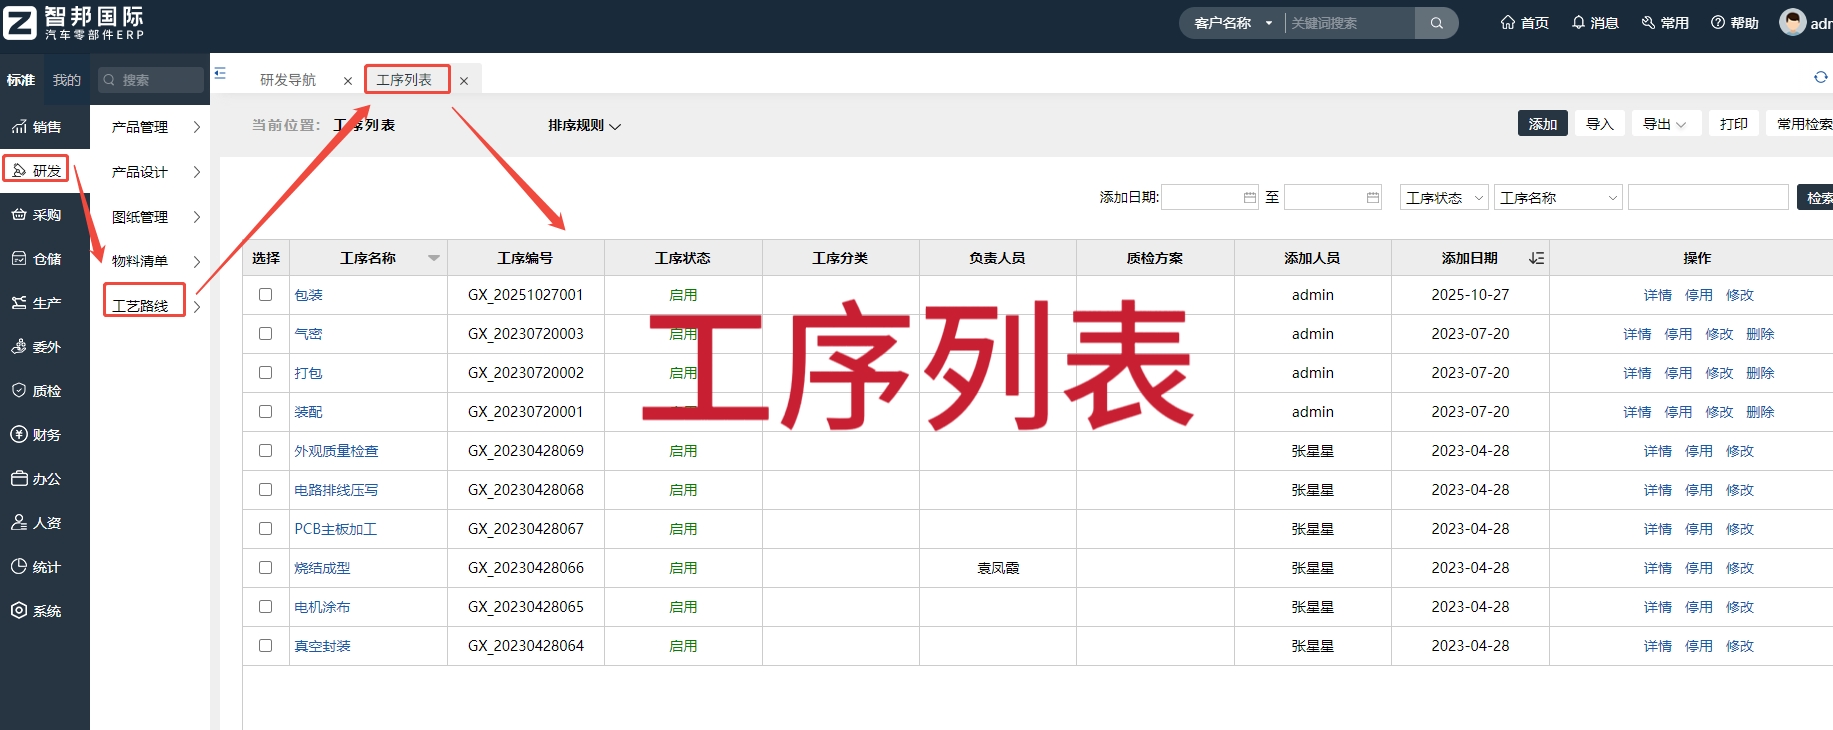Sort by 添加日期 column sort icon
This screenshot has width=1833, height=730.
1537,258
